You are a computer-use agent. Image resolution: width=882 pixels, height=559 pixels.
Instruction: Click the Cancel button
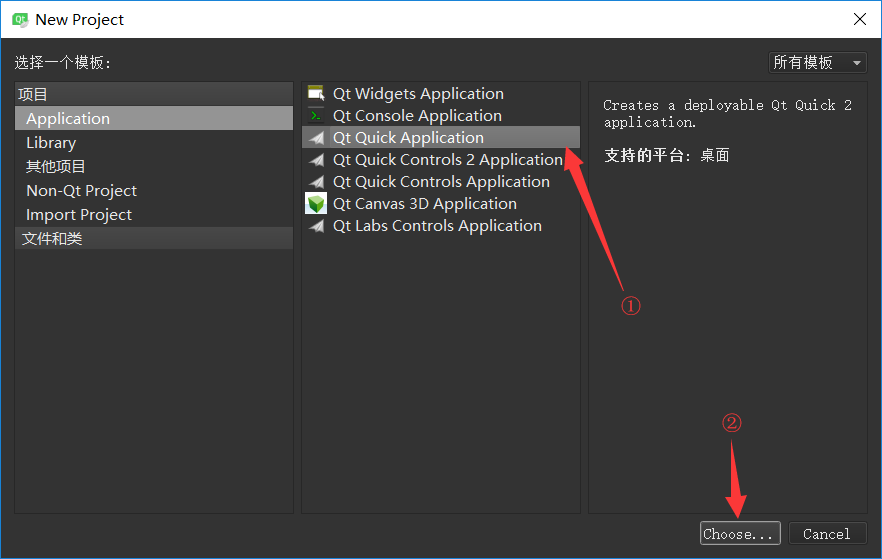[827, 533]
